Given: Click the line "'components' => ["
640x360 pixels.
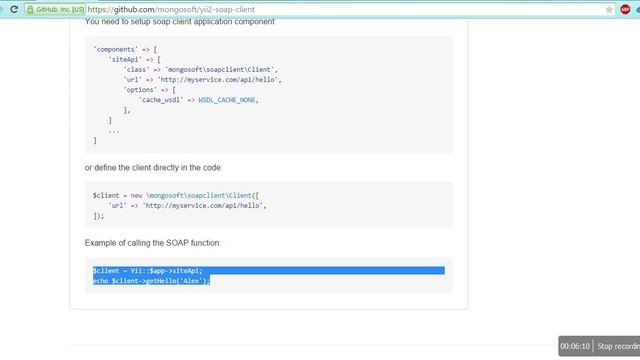Looking at the screenshot, I should (125, 49).
